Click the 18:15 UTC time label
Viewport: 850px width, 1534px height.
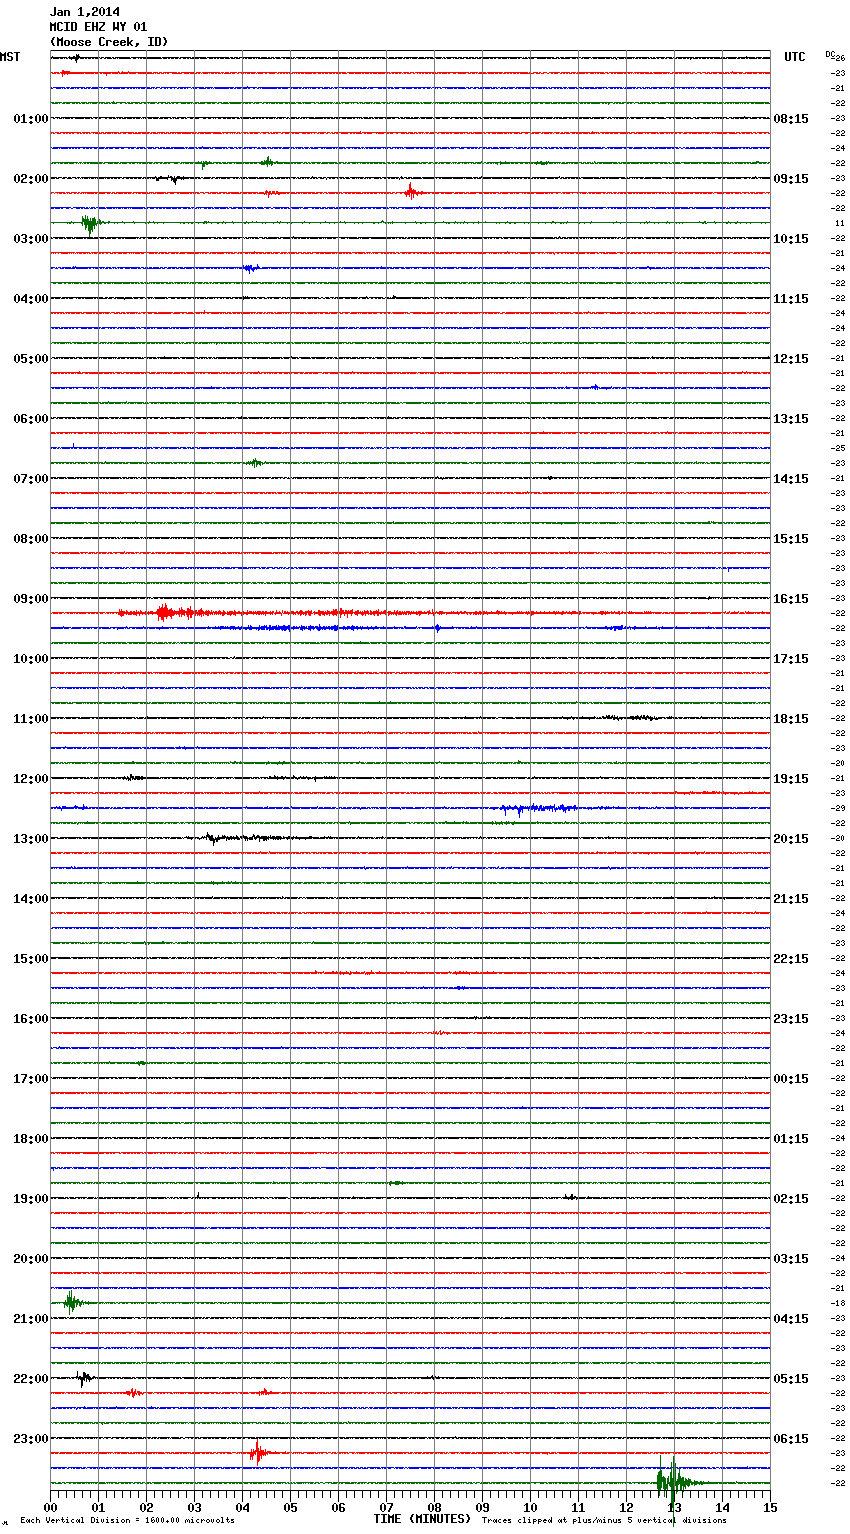(x=791, y=719)
